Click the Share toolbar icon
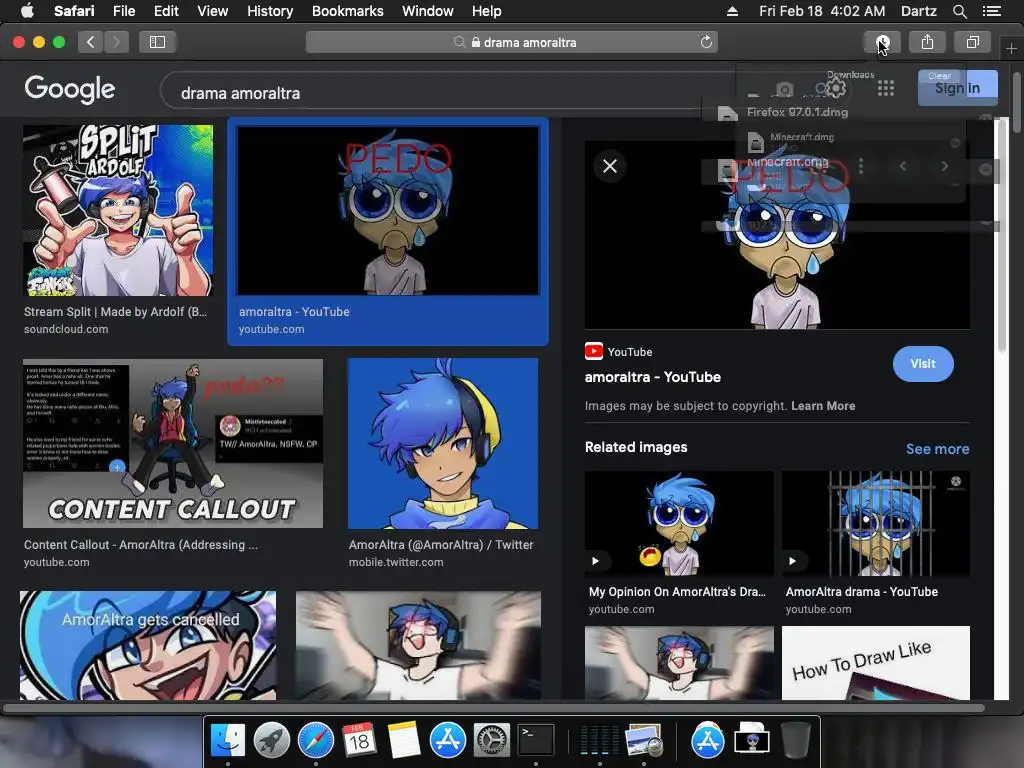The width and height of the screenshot is (1024, 768). click(x=927, y=42)
